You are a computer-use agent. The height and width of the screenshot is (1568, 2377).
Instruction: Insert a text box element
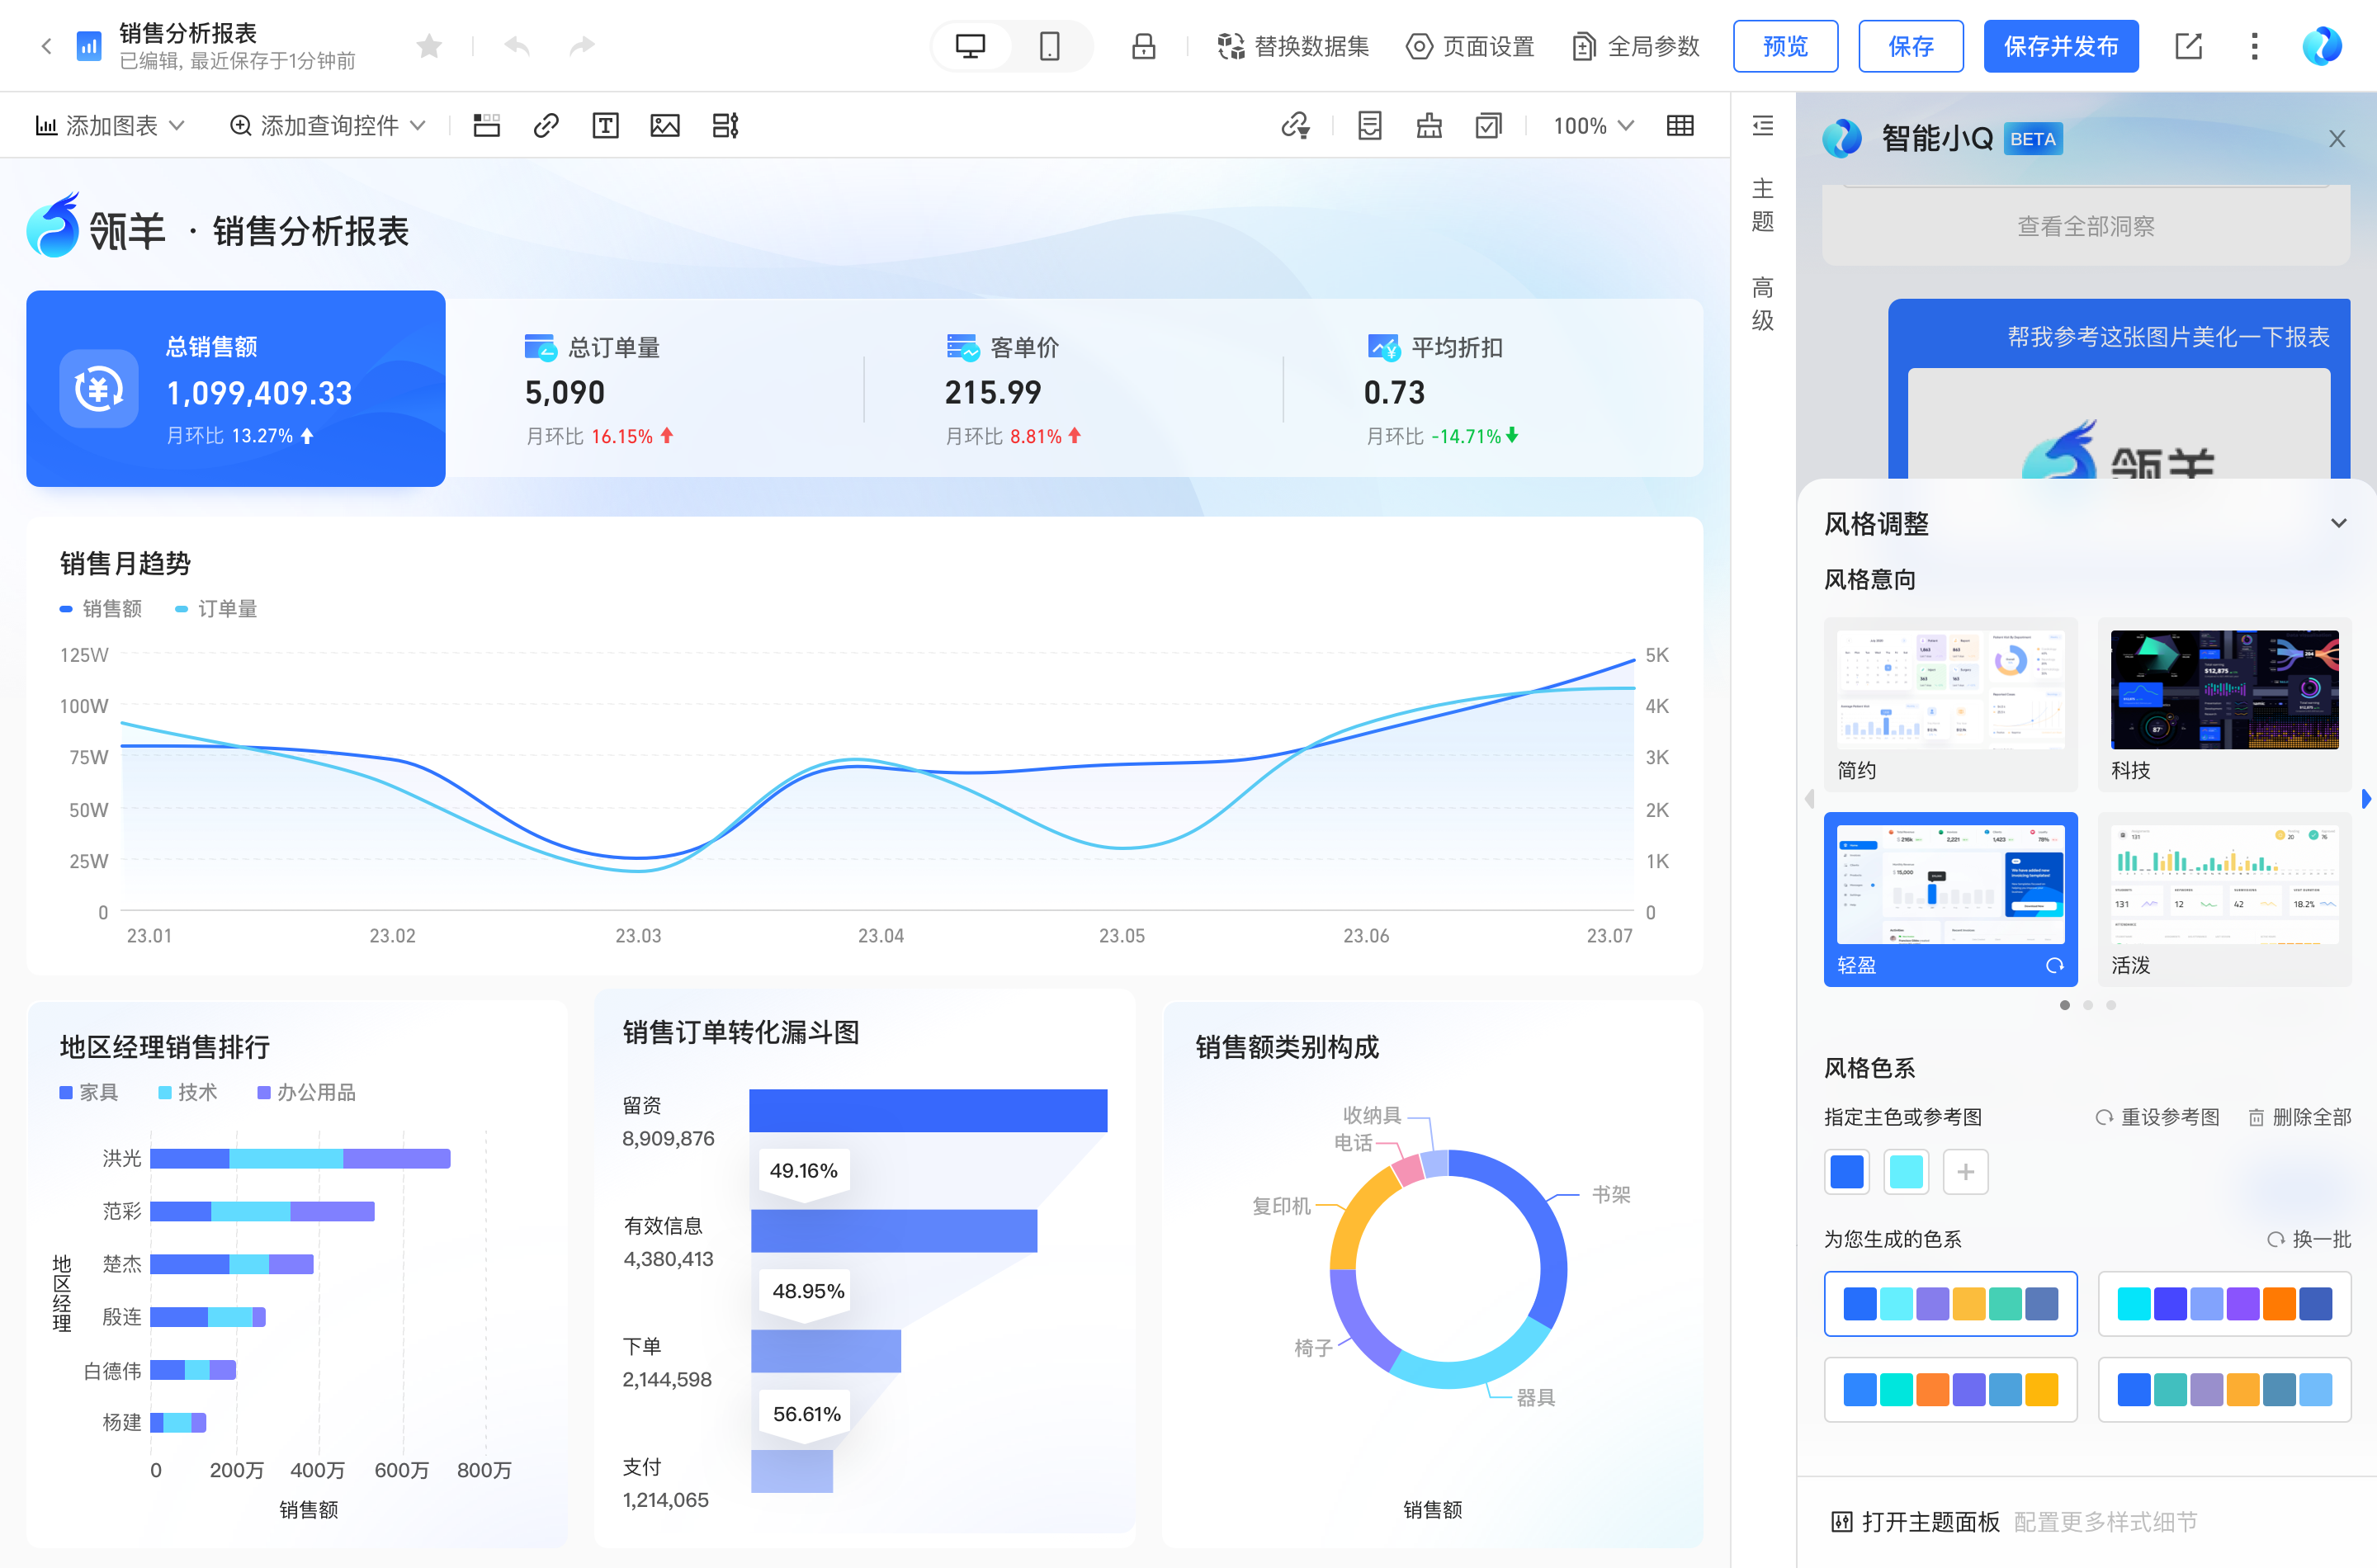pyautogui.click(x=605, y=125)
